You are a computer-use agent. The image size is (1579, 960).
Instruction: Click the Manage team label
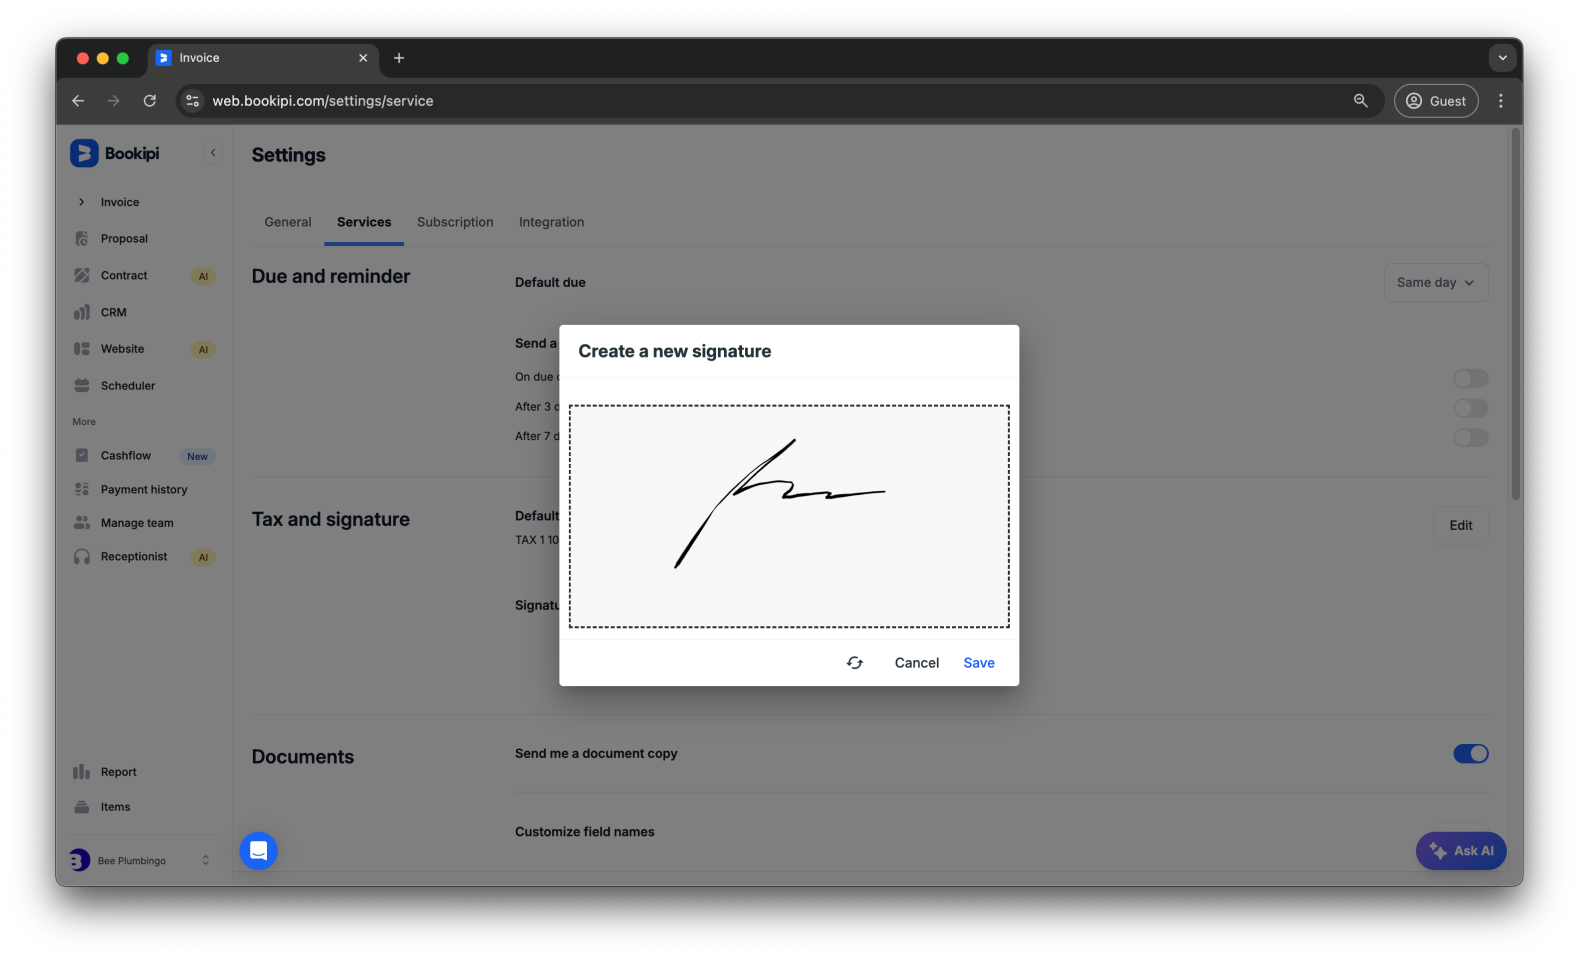coord(137,523)
